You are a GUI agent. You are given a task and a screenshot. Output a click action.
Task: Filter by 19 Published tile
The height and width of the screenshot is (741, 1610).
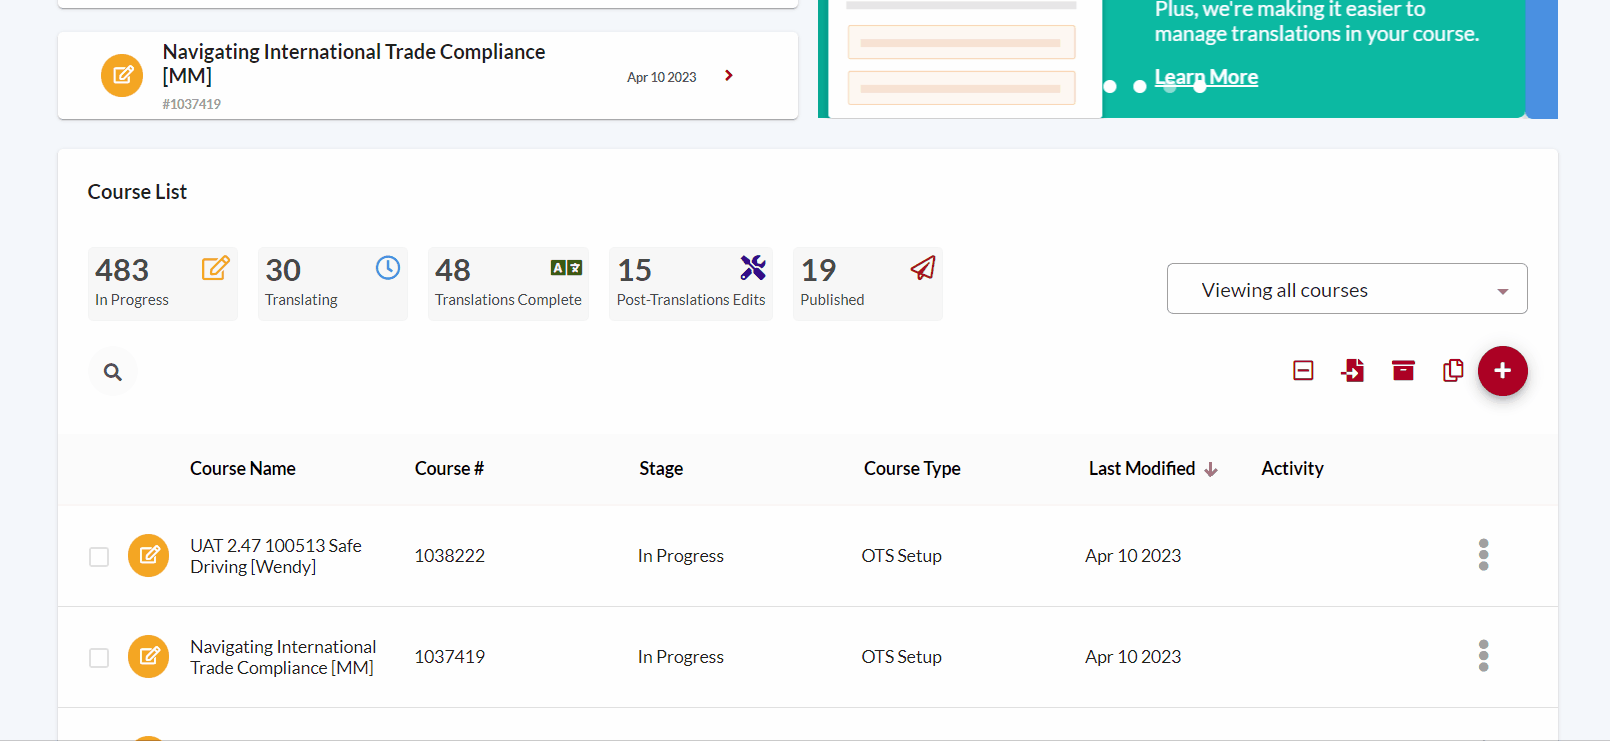pyautogui.click(x=868, y=284)
